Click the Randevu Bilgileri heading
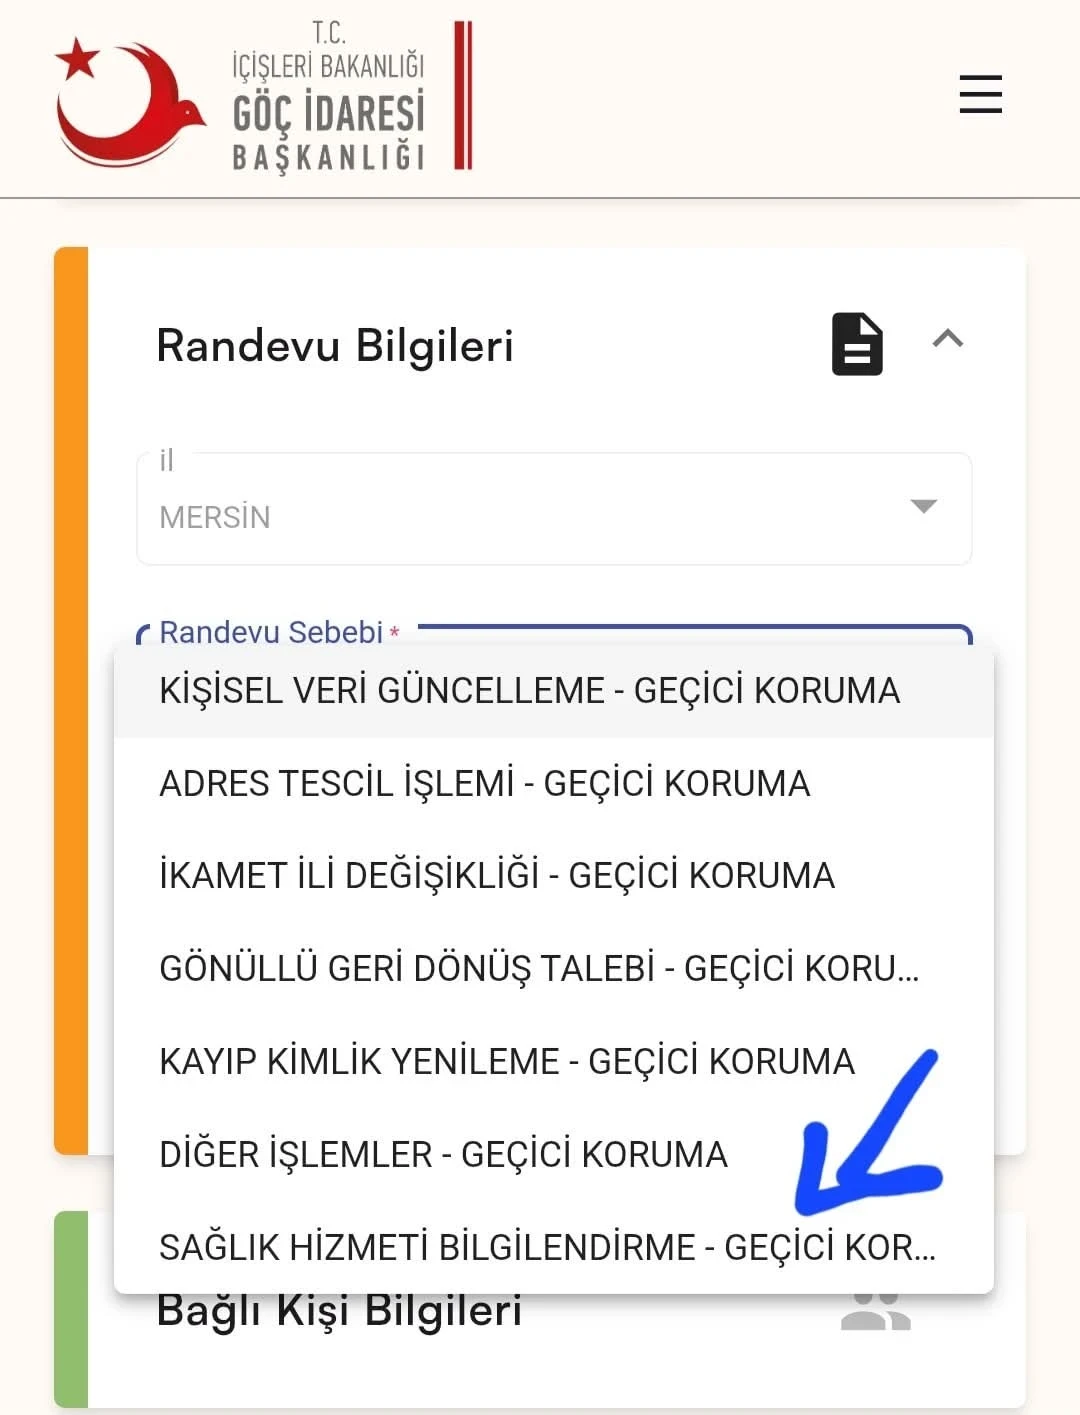Screen dimensions: 1080x1415 335,346
